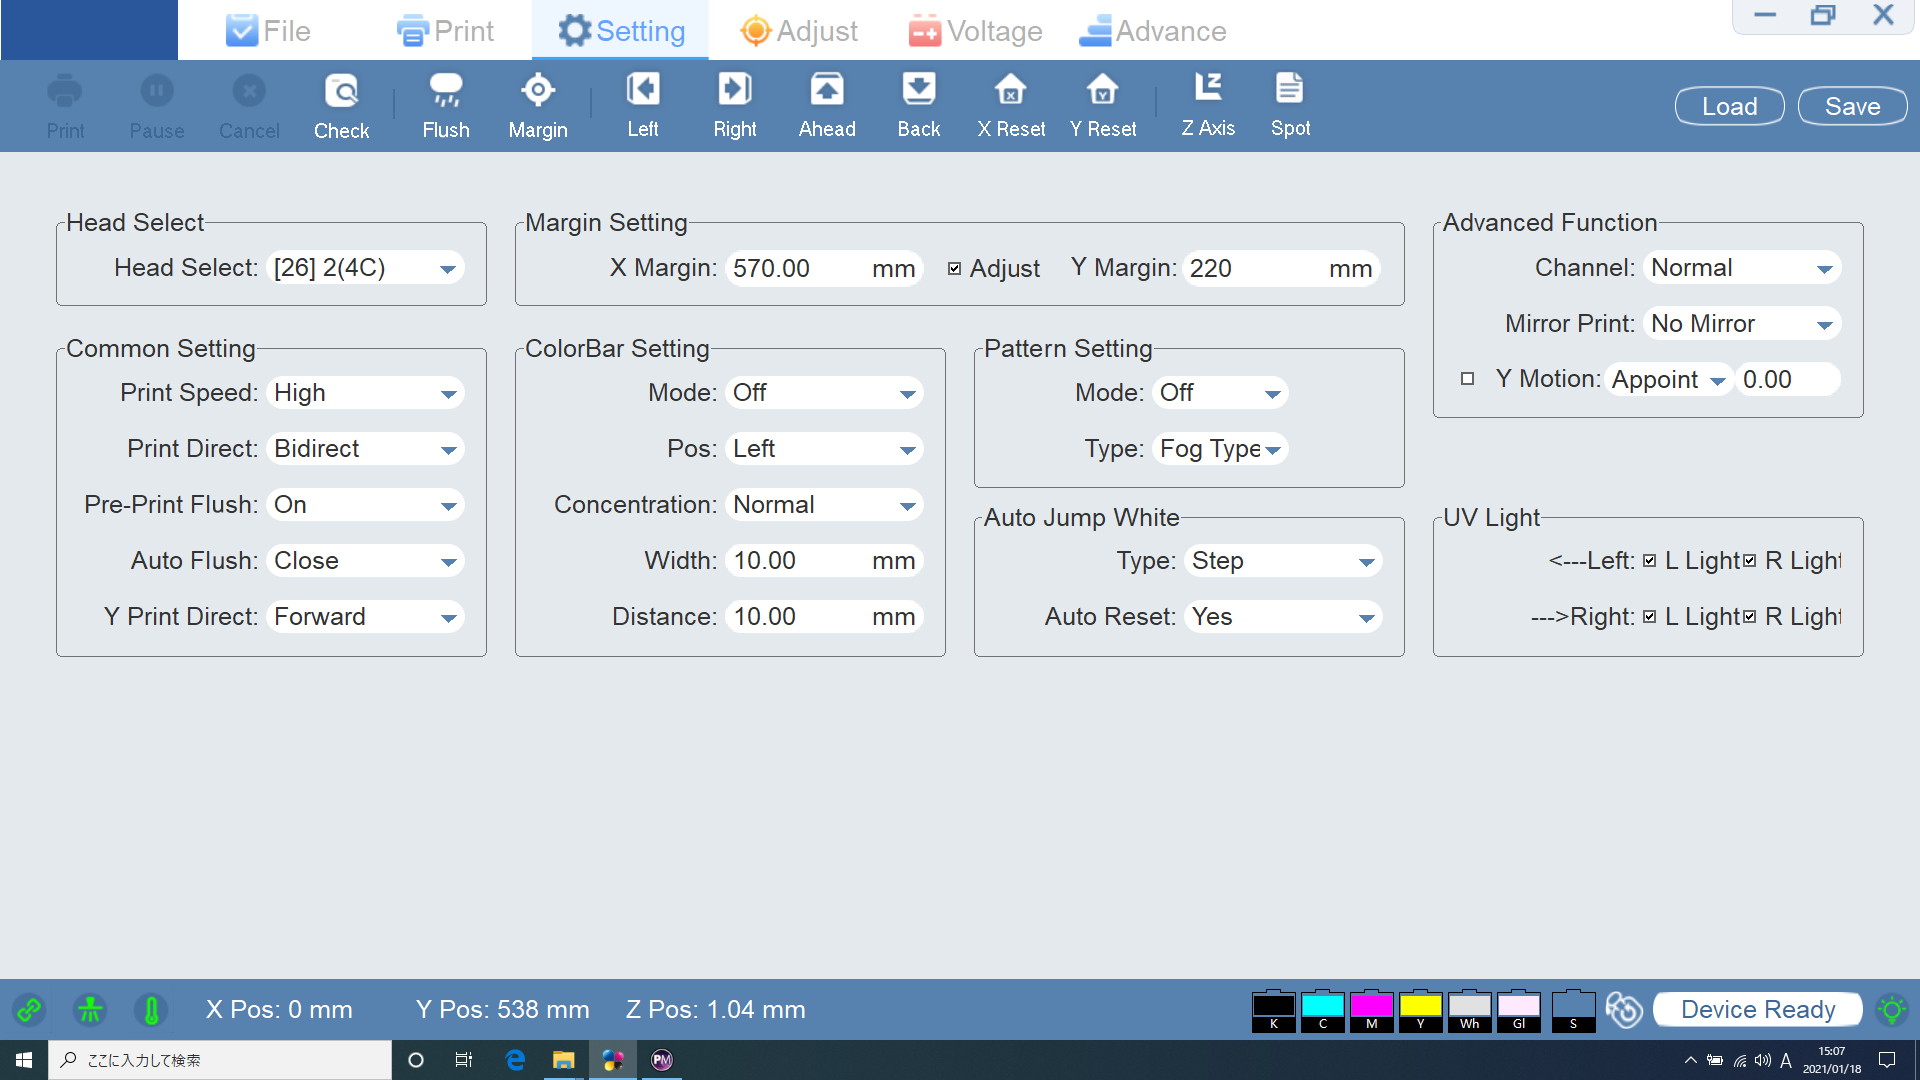Switch to the Voltage tab
Screen dimensions: 1920x1080
975,30
